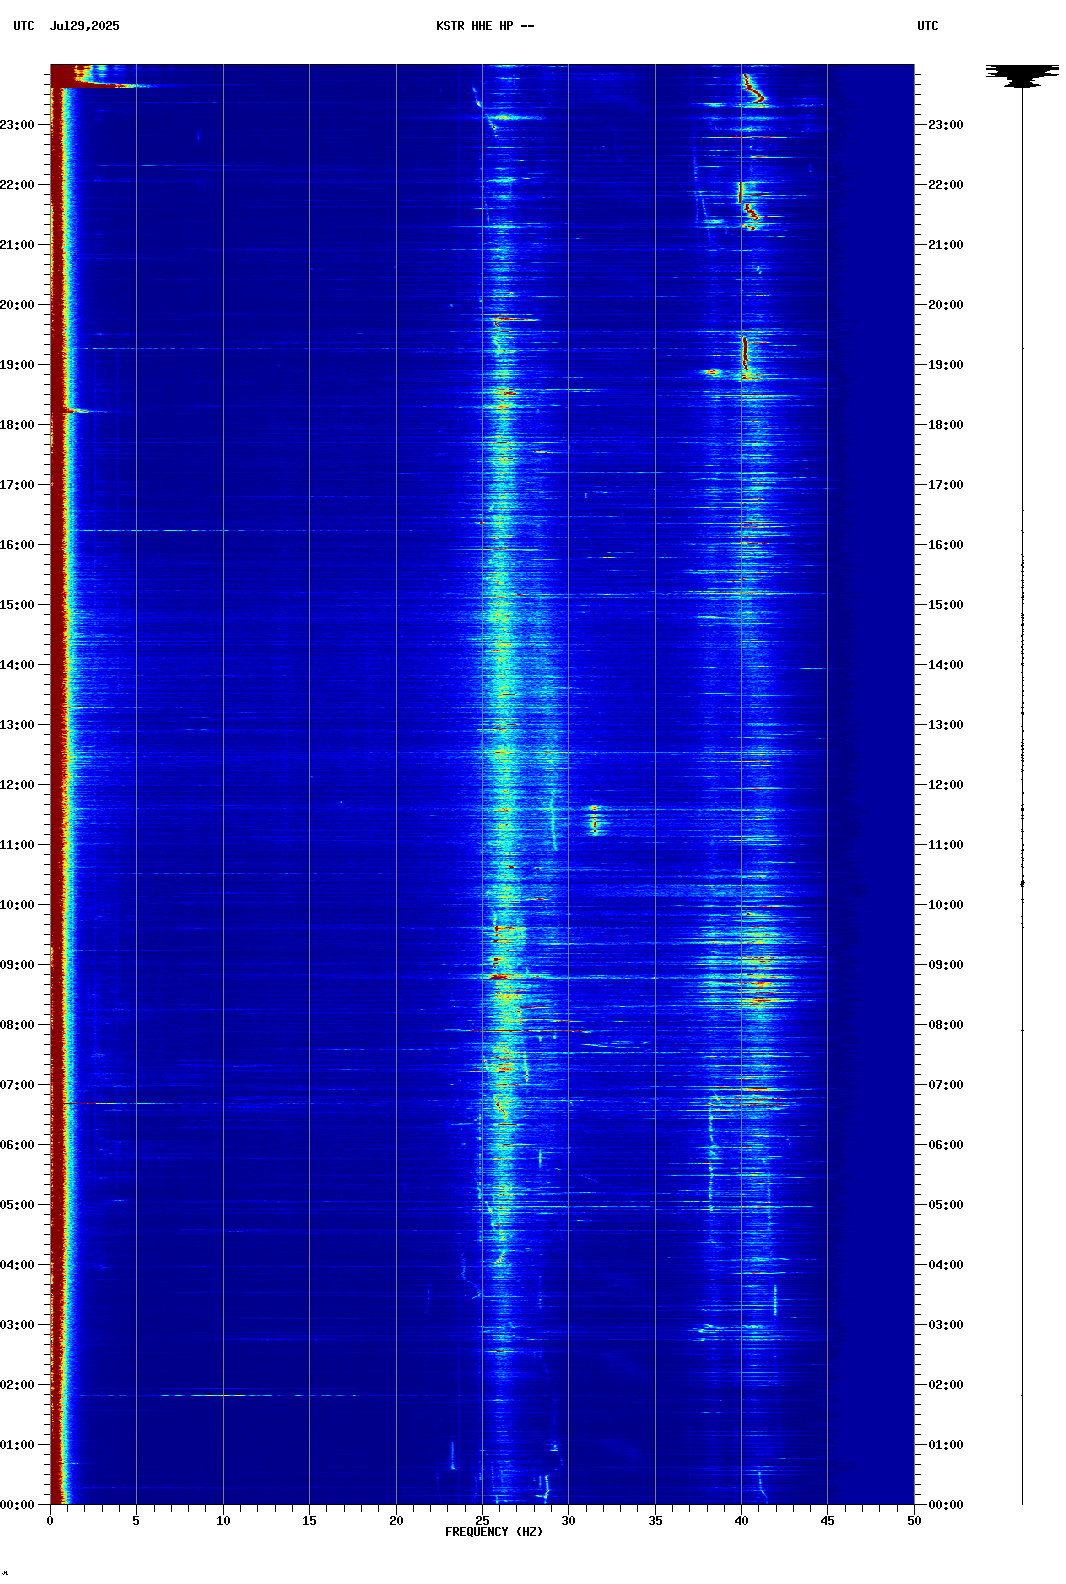Click 12:00 on the left time axis

tap(17, 785)
